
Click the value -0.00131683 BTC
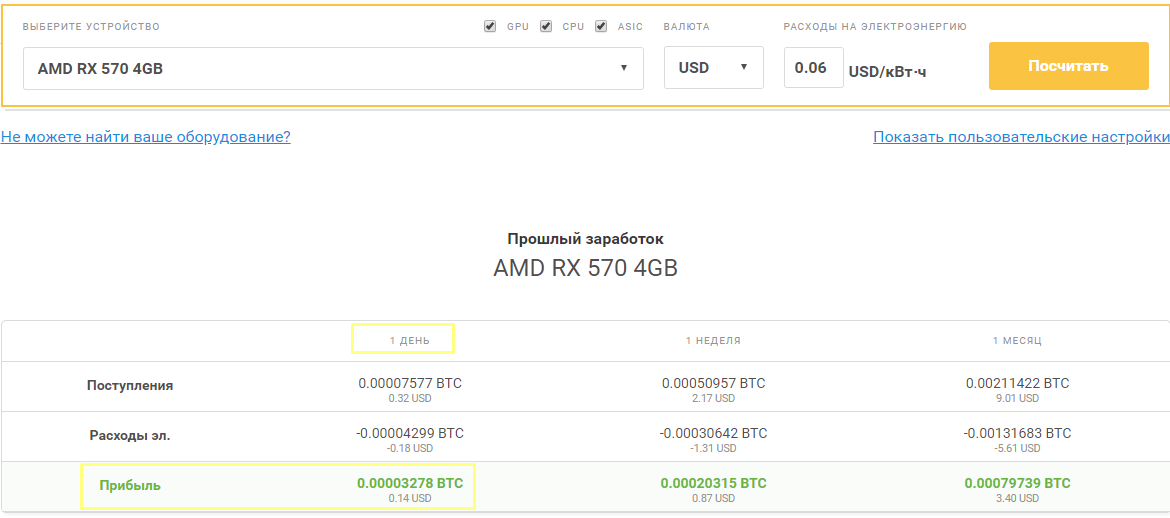coord(1017,434)
